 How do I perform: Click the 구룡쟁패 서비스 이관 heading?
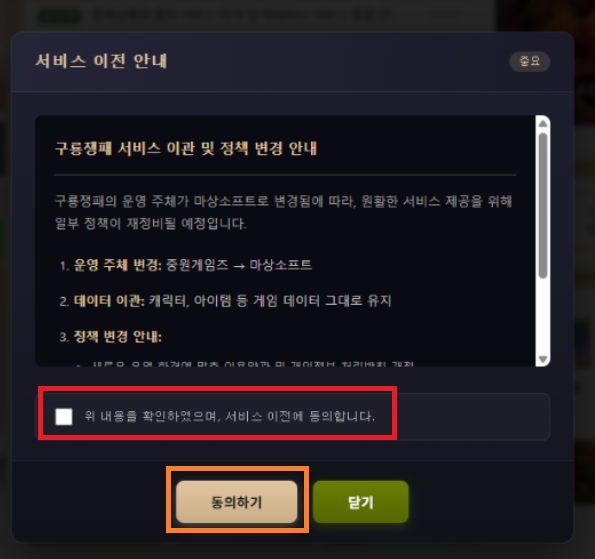click(x=186, y=148)
